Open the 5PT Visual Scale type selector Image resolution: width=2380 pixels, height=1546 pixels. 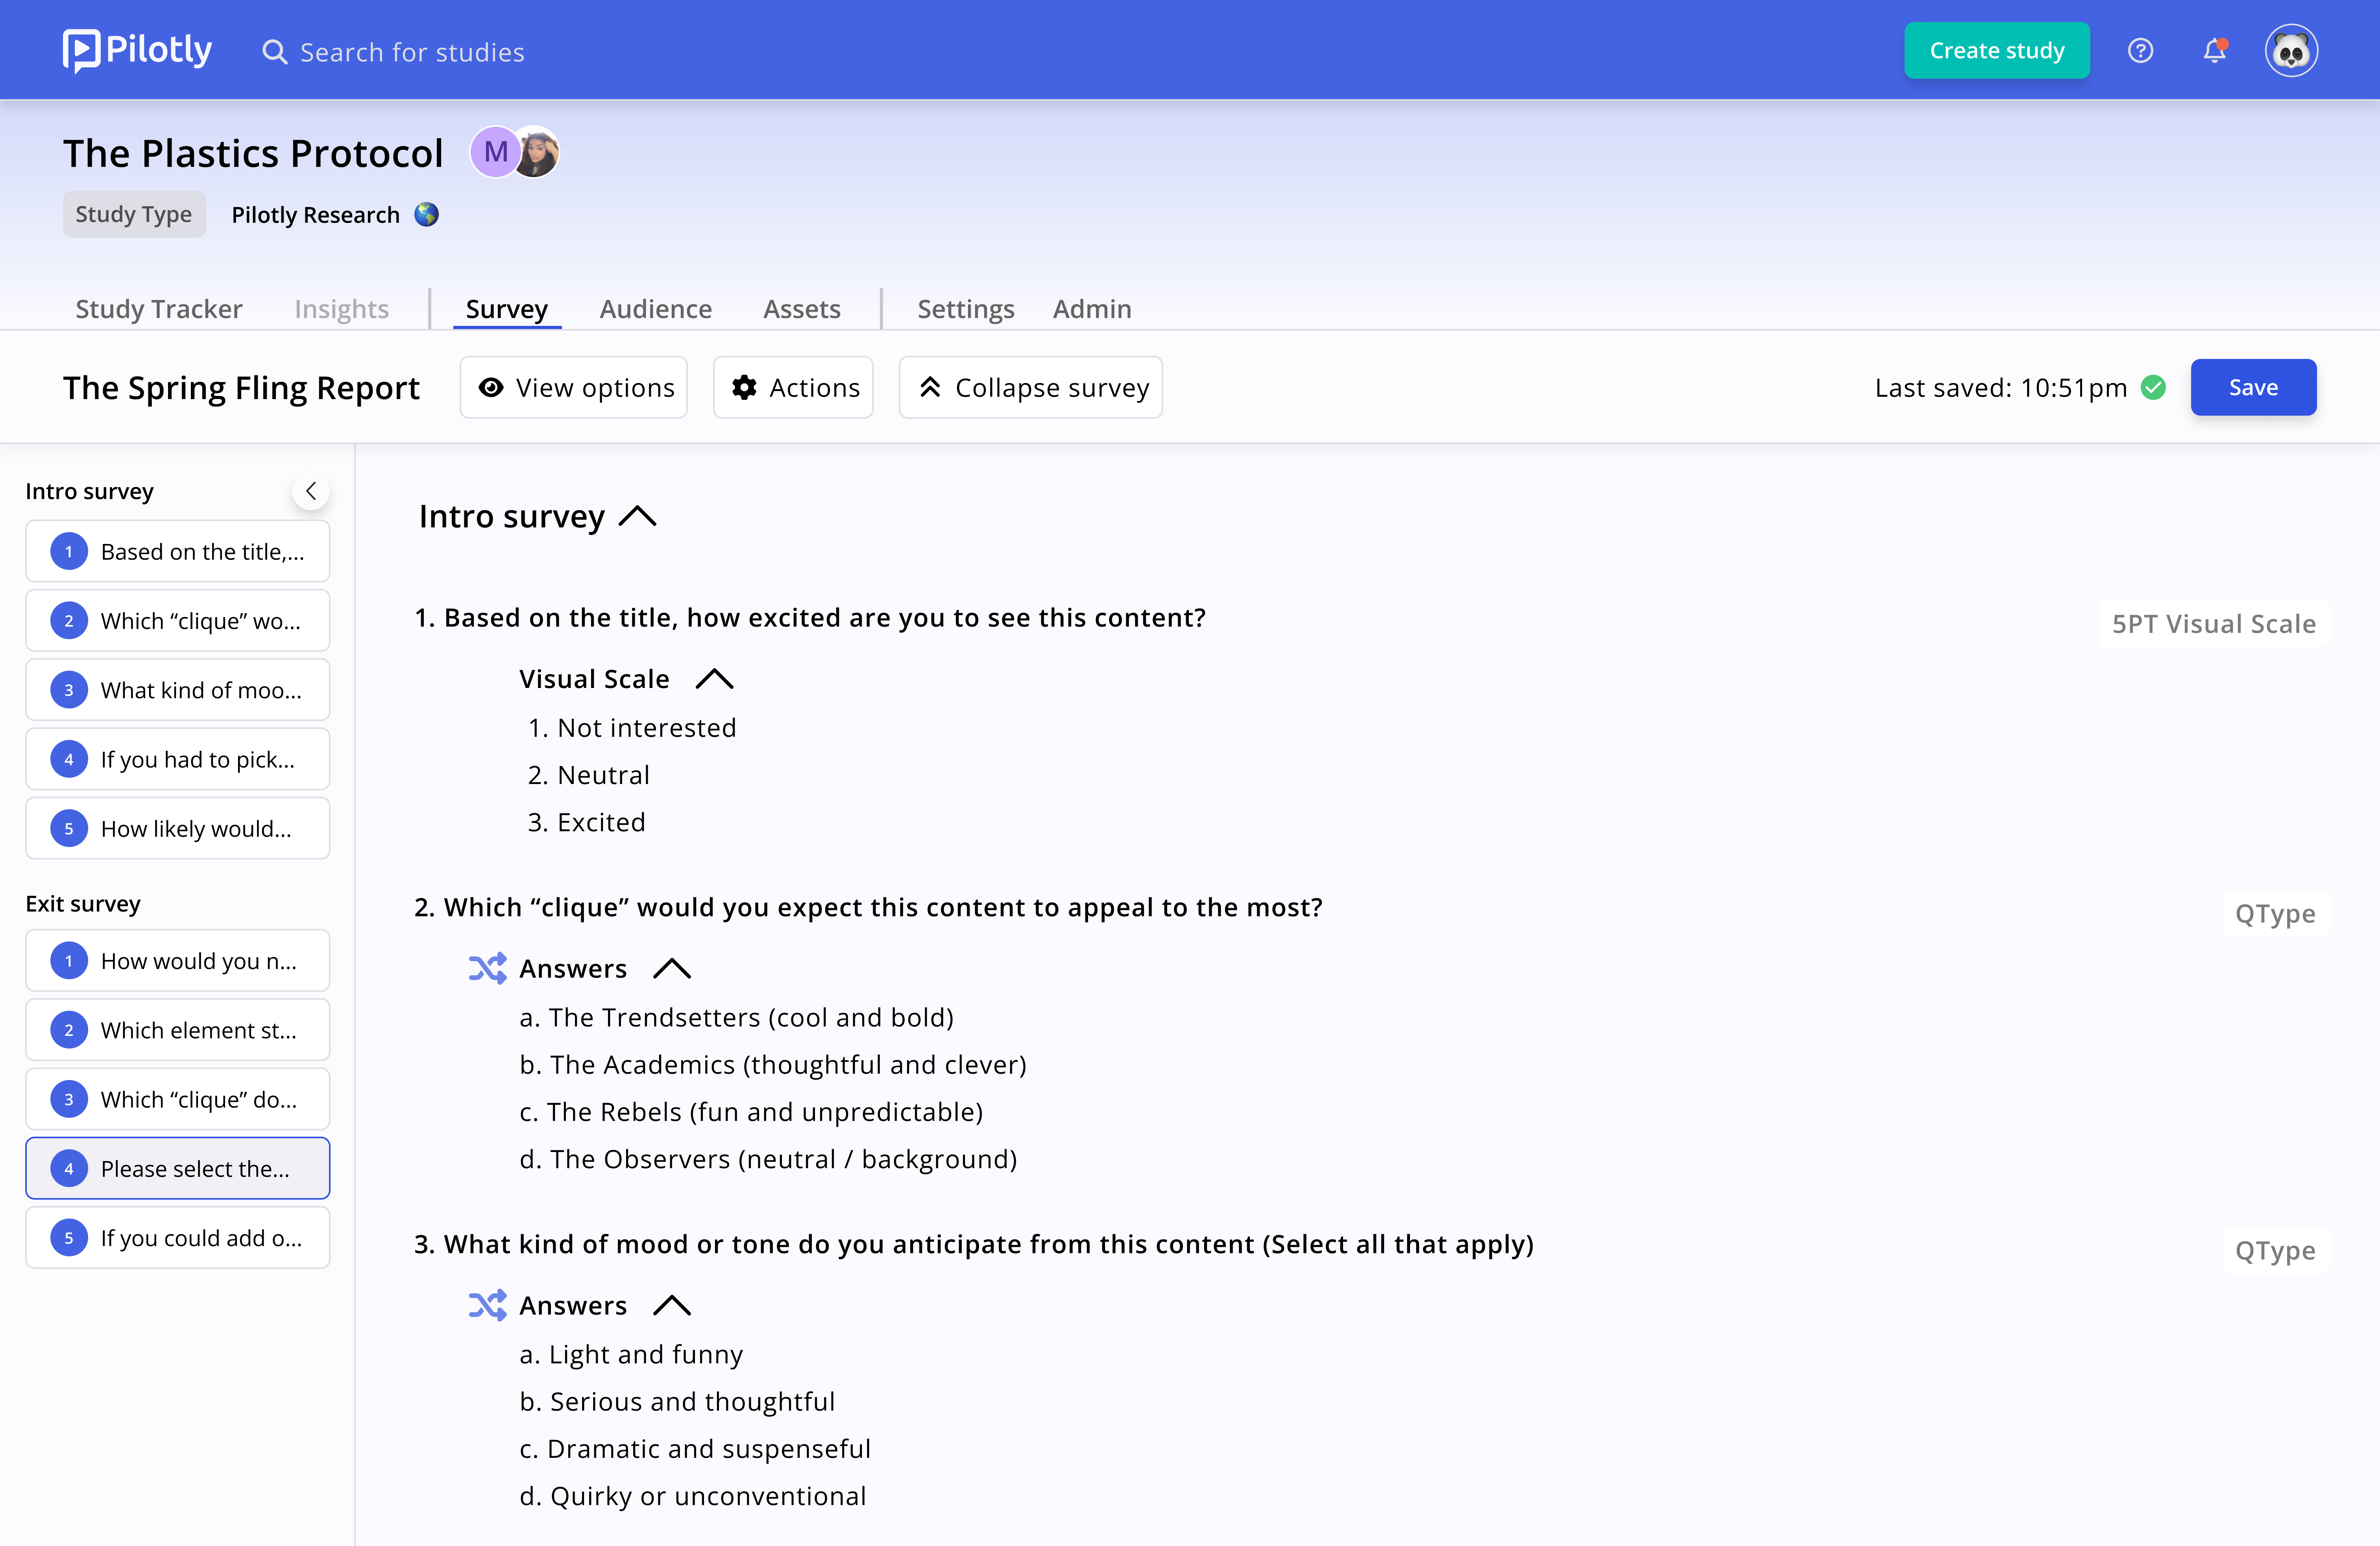tap(2214, 624)
